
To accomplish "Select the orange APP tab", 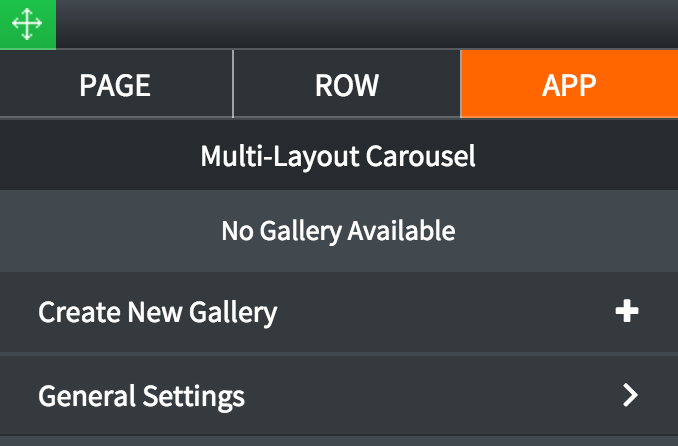I will point(569,85).
